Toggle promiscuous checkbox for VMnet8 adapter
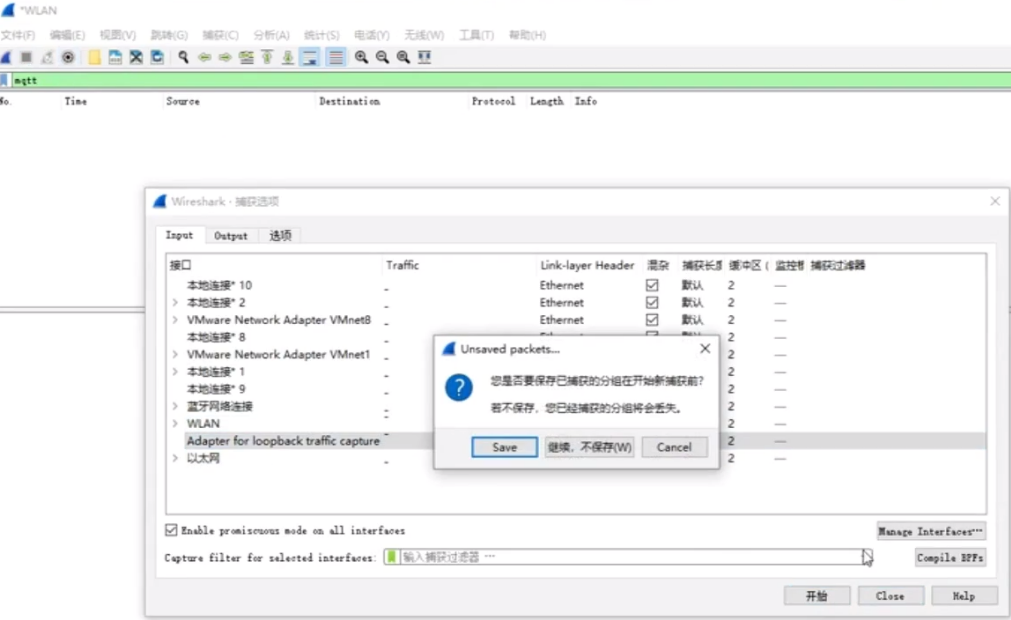This screenshot has width=1011, height=620. pyautogui.click(x=652, y=320)
